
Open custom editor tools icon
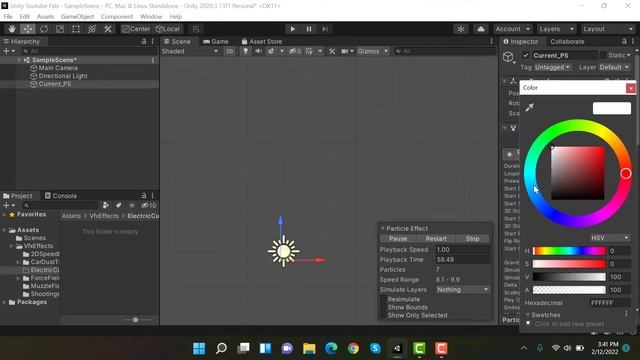108,29
